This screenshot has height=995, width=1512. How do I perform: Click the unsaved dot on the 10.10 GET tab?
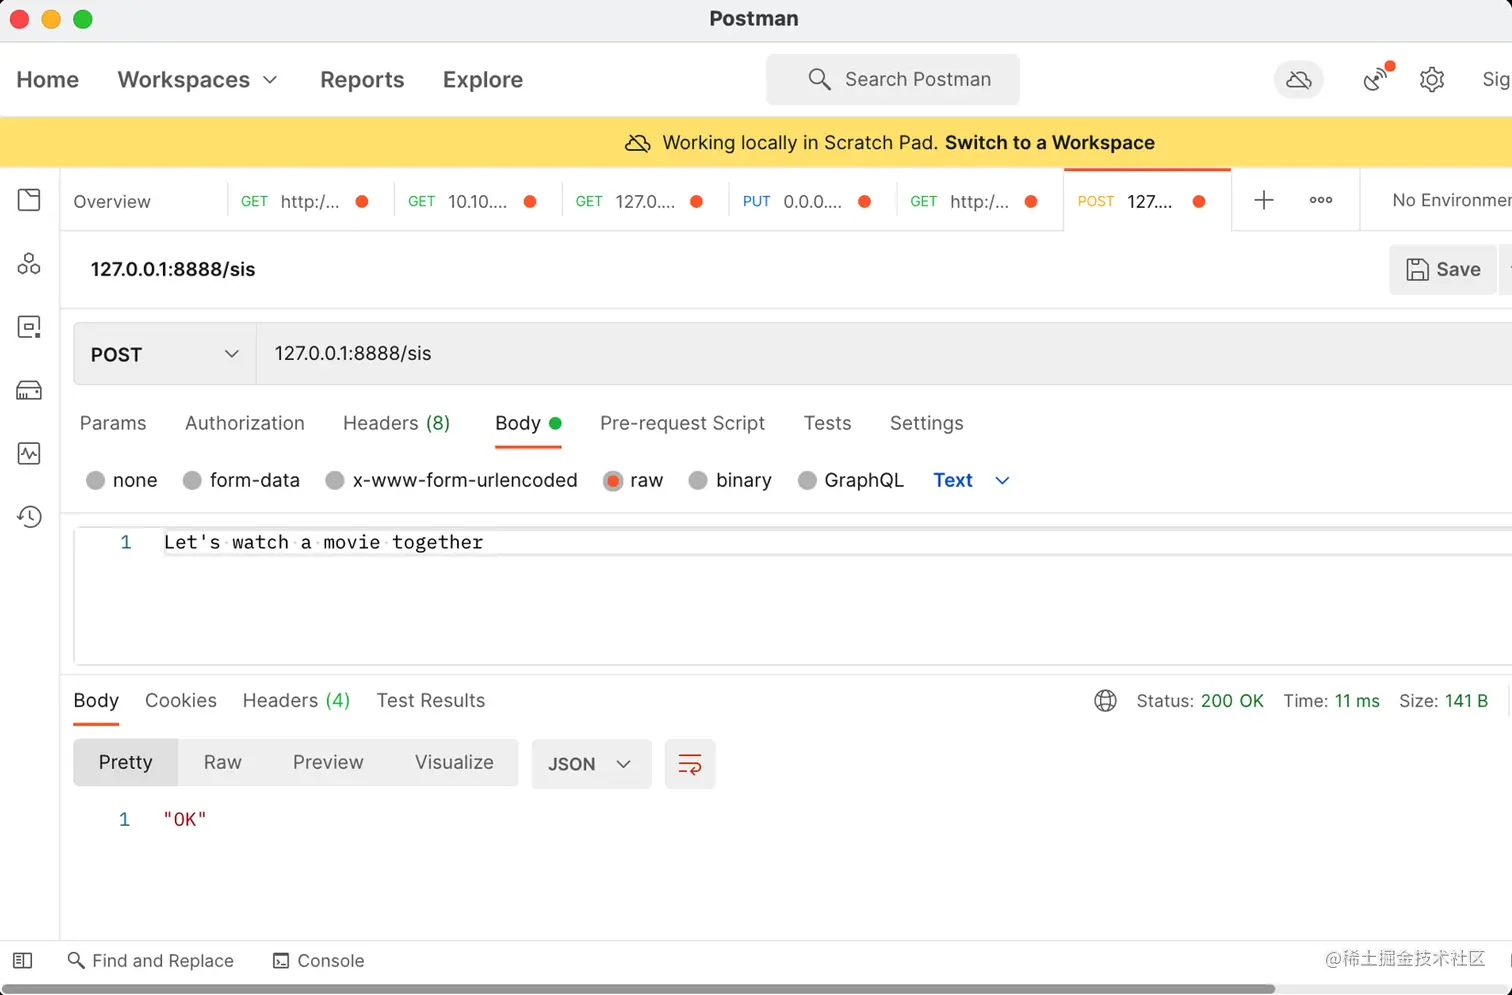pos(530,201)
